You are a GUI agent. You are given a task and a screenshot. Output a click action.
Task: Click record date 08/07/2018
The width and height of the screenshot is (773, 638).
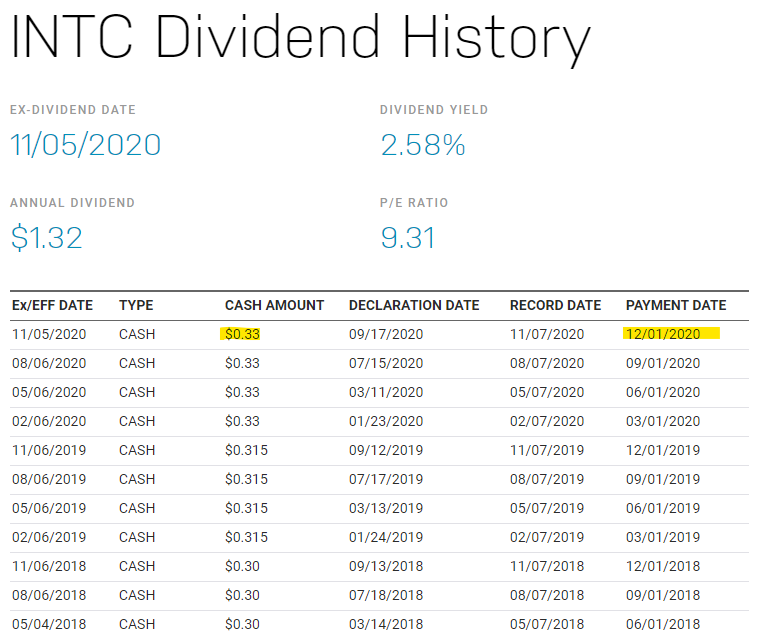547,595
